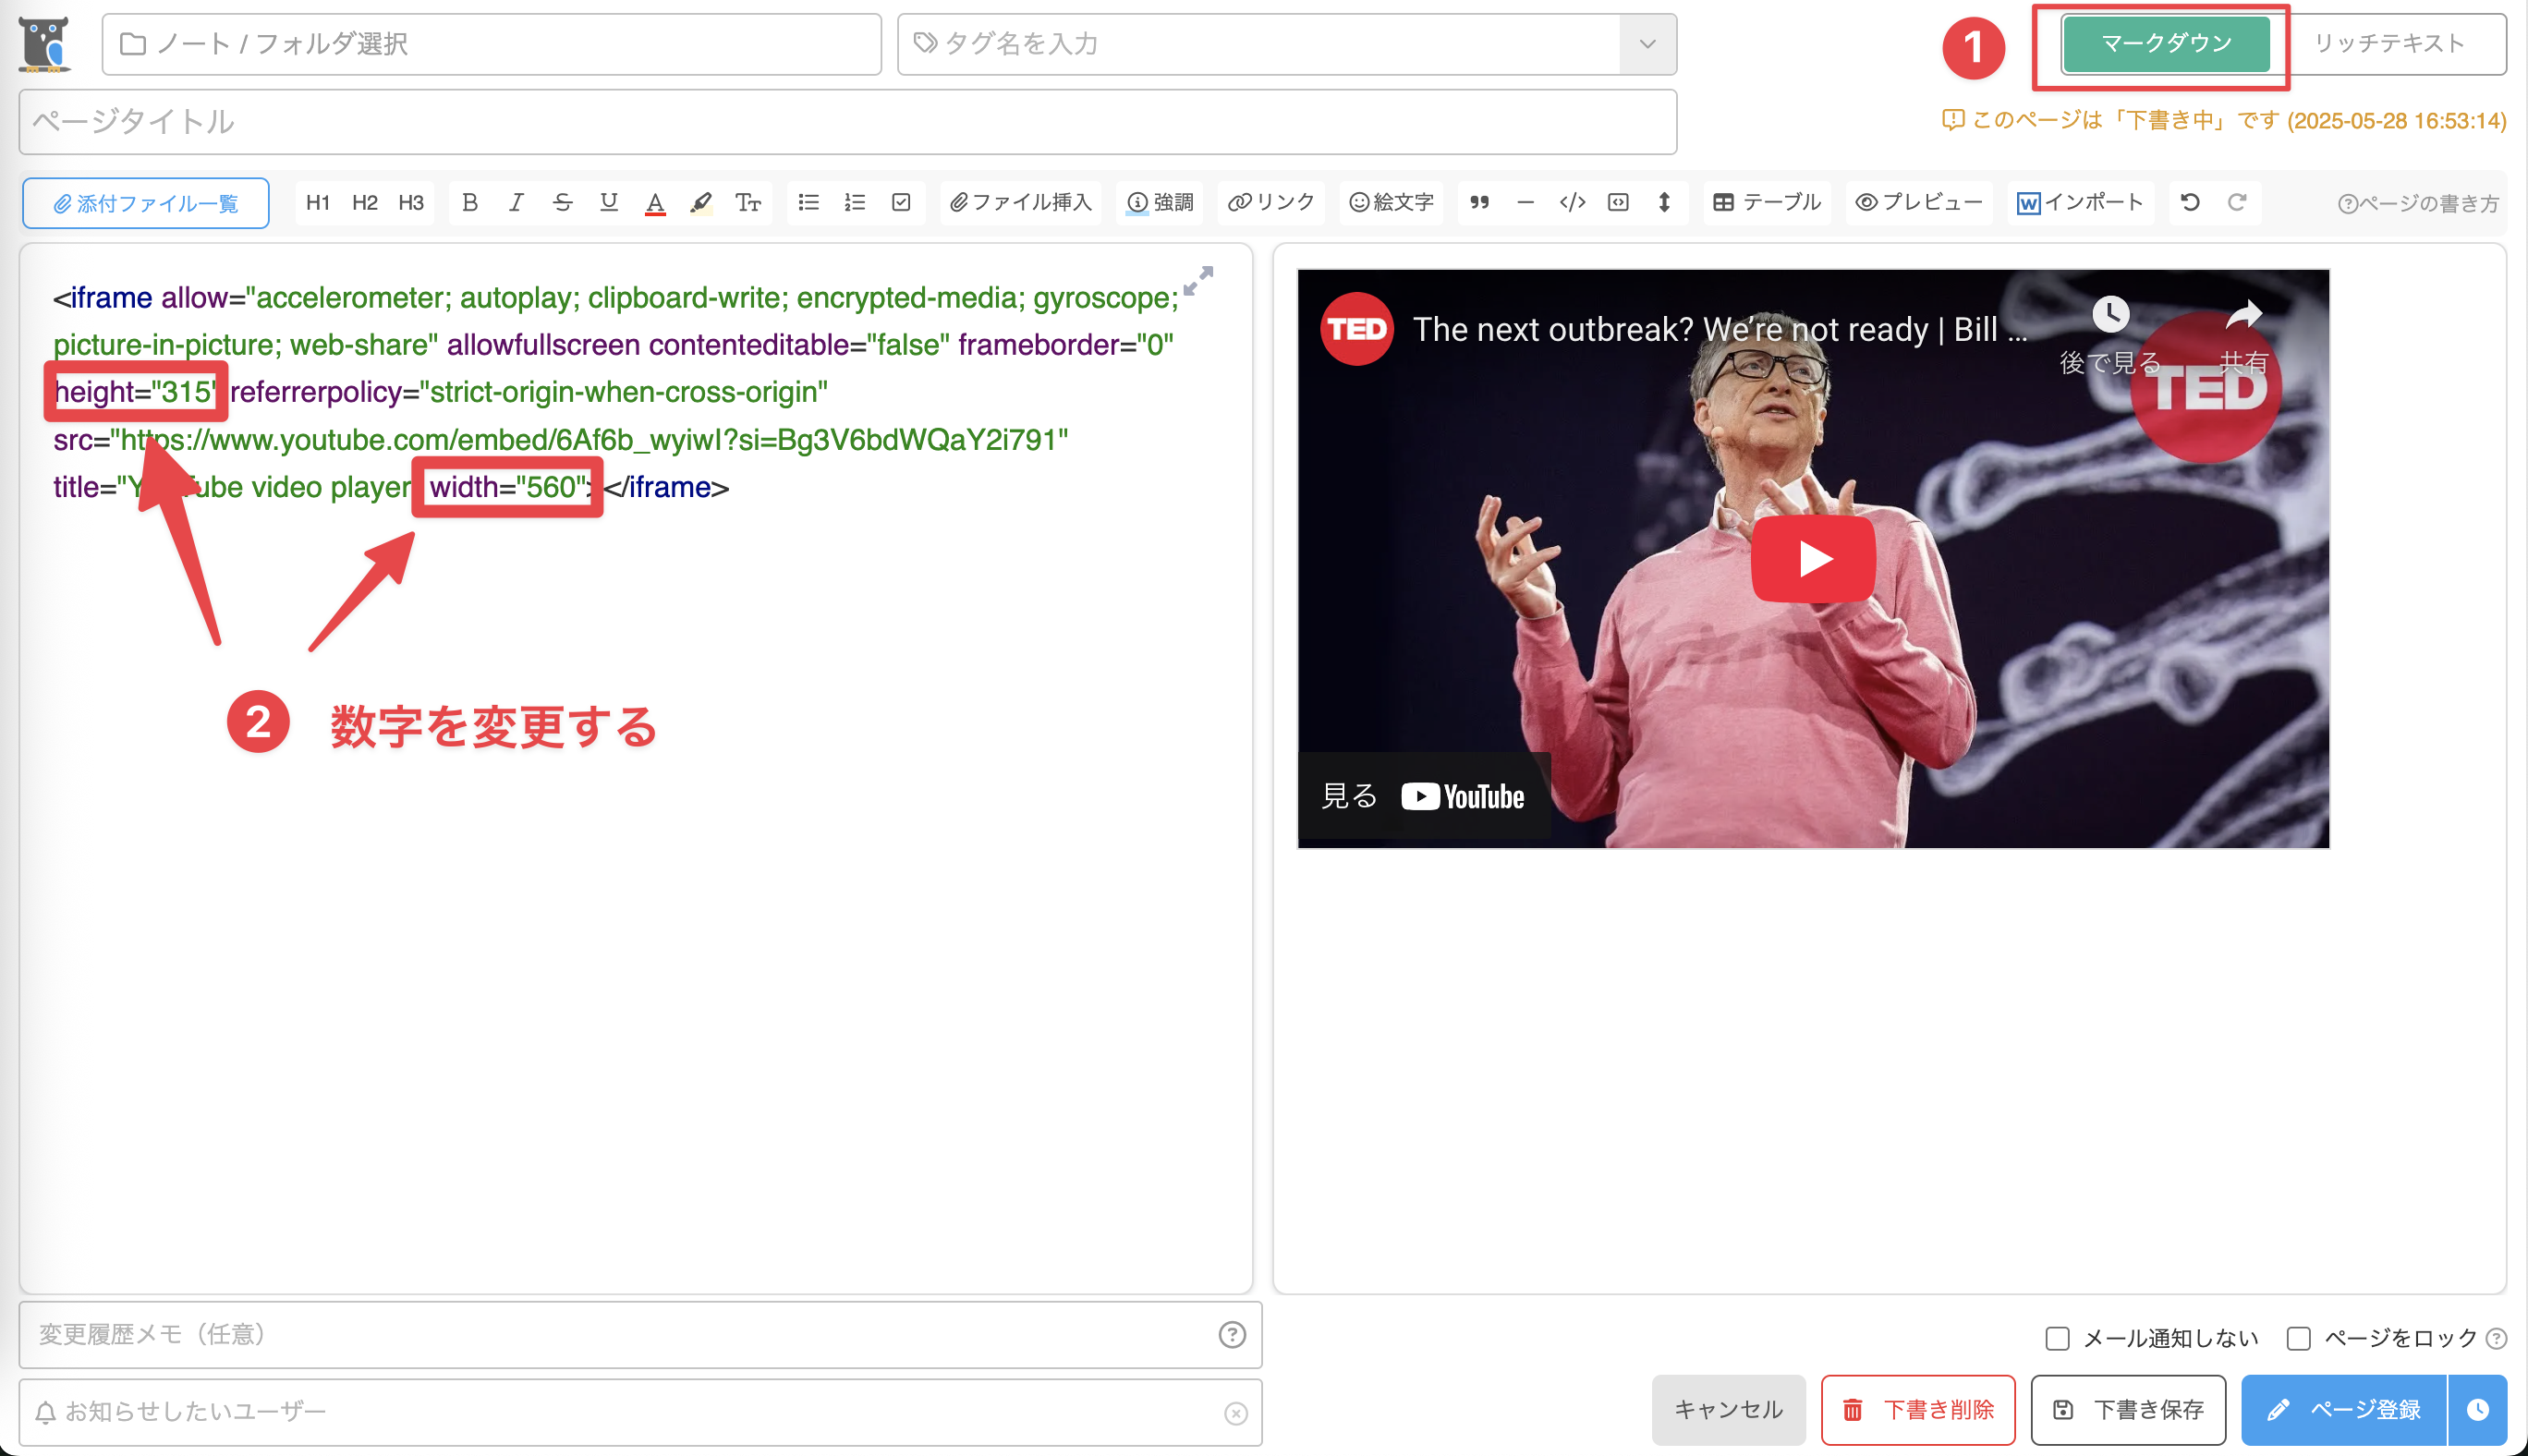Switch to the リッチテキスト editor tab
This screenshot has height=1456, width=2528.
click(2389, 44)
